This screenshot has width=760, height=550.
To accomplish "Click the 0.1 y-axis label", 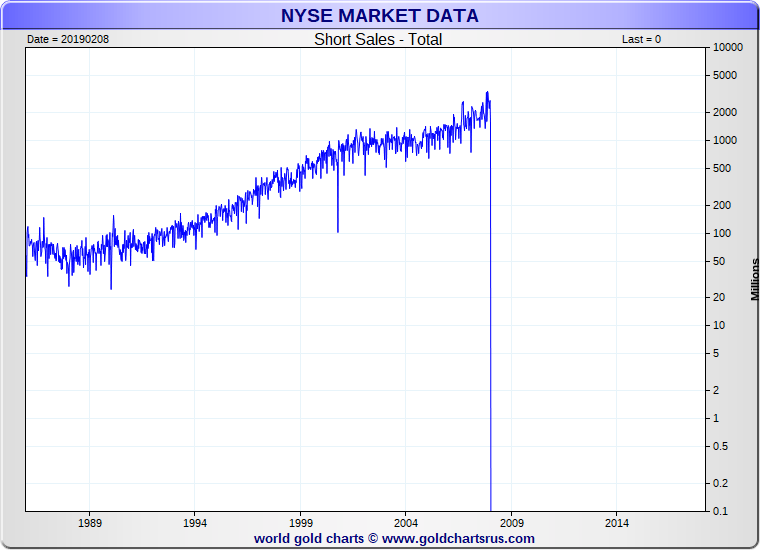I will [720, 511].
